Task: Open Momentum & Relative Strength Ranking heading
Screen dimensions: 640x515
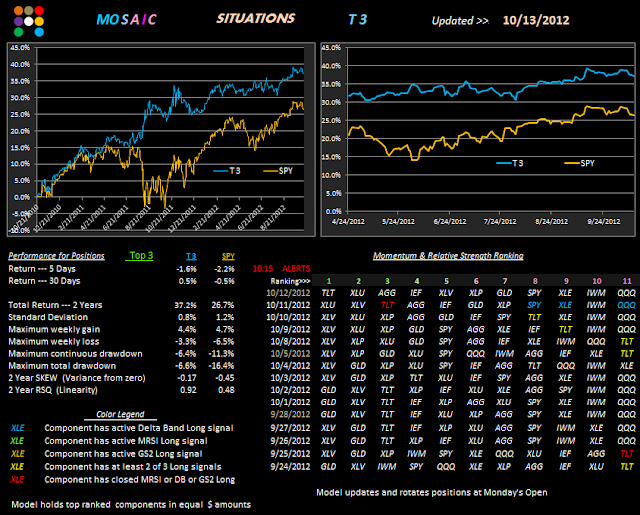Action: [x=448, y=256]
